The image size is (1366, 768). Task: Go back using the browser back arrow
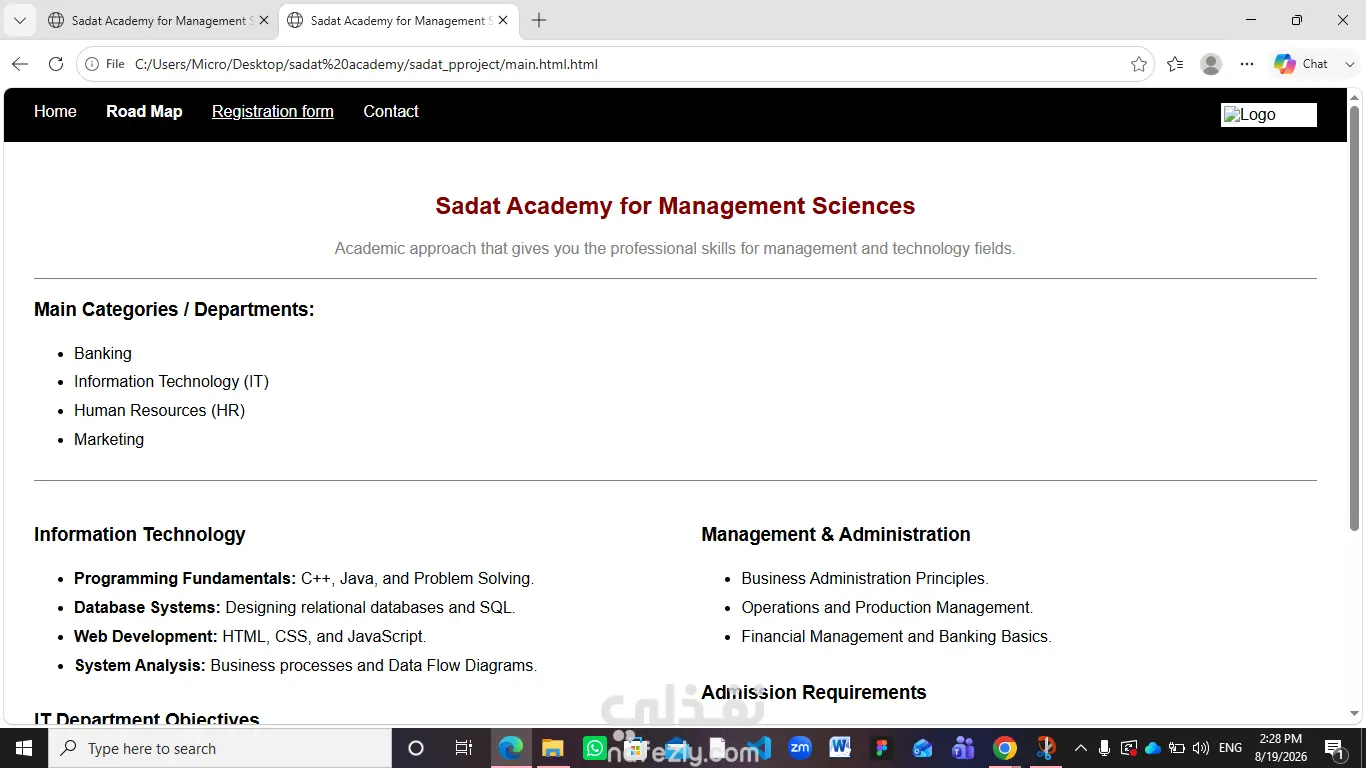pos(20,64)
